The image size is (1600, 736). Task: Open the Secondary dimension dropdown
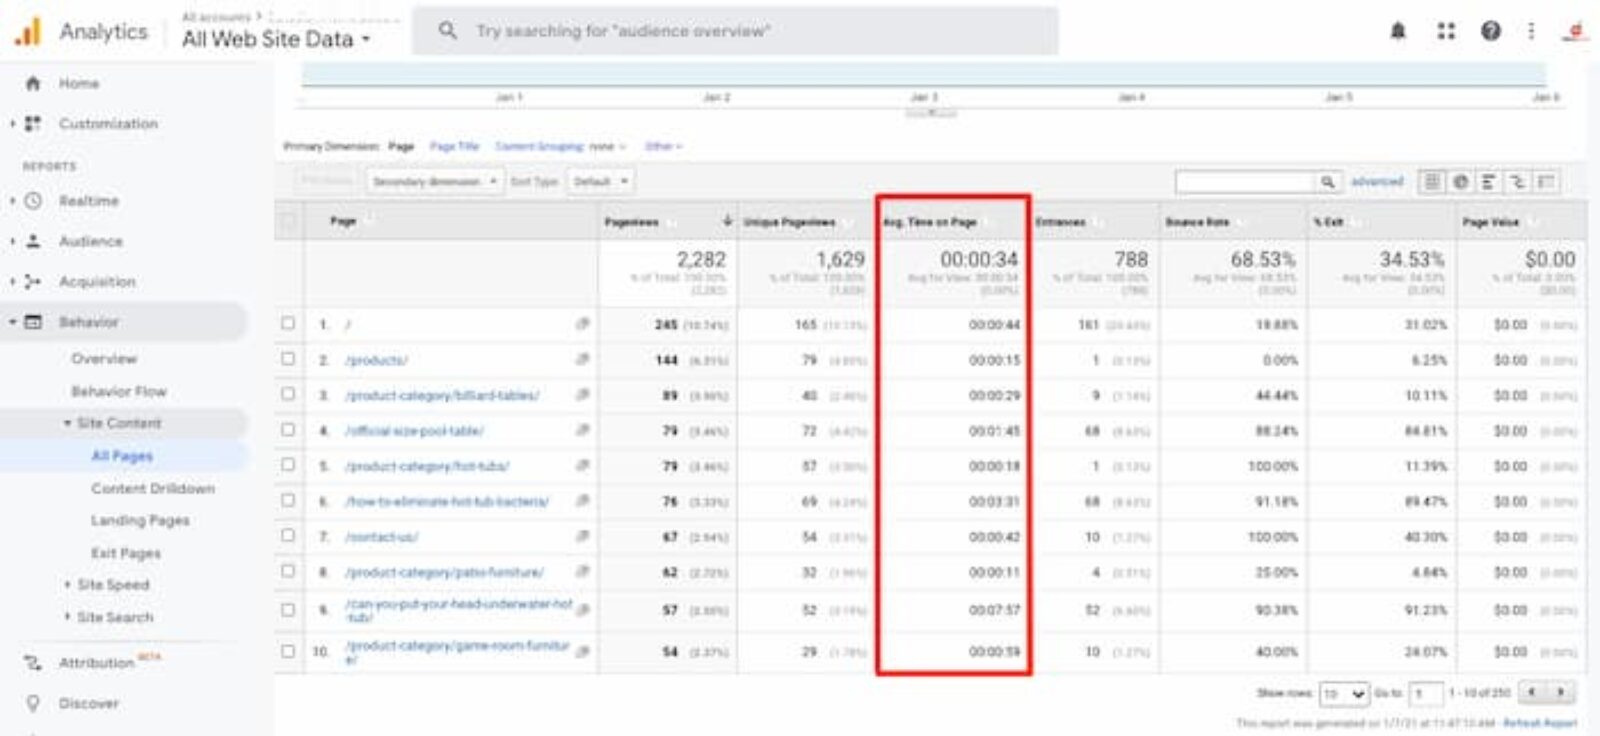pos(434,182)
